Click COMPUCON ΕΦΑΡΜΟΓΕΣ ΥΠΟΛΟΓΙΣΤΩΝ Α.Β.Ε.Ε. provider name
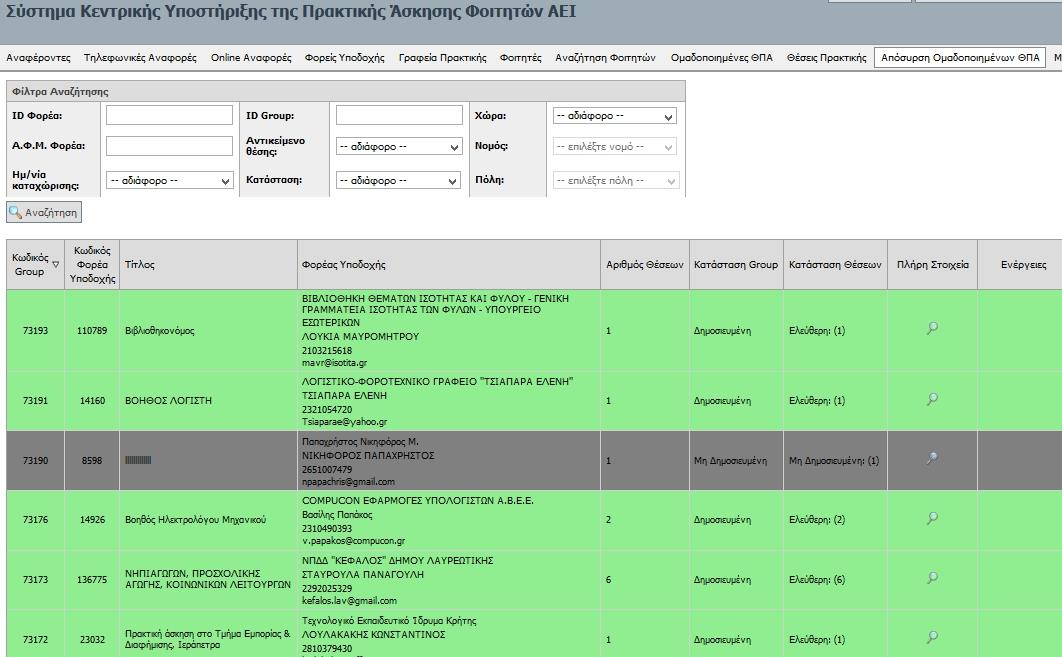 click(x=417, y=501)
